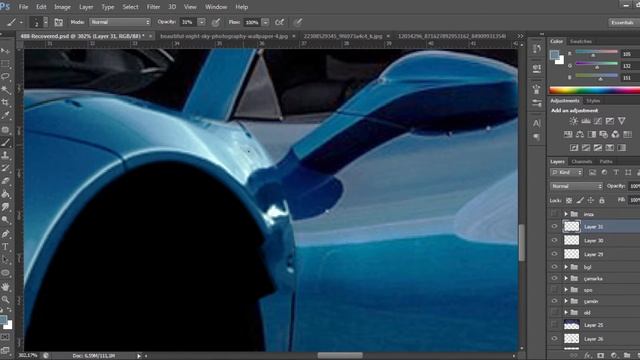This screenshot has width=640, height=360.
Task: Hide Layer 29 with its eye icon
Action: pyautogui.click(x=554, y=254)
